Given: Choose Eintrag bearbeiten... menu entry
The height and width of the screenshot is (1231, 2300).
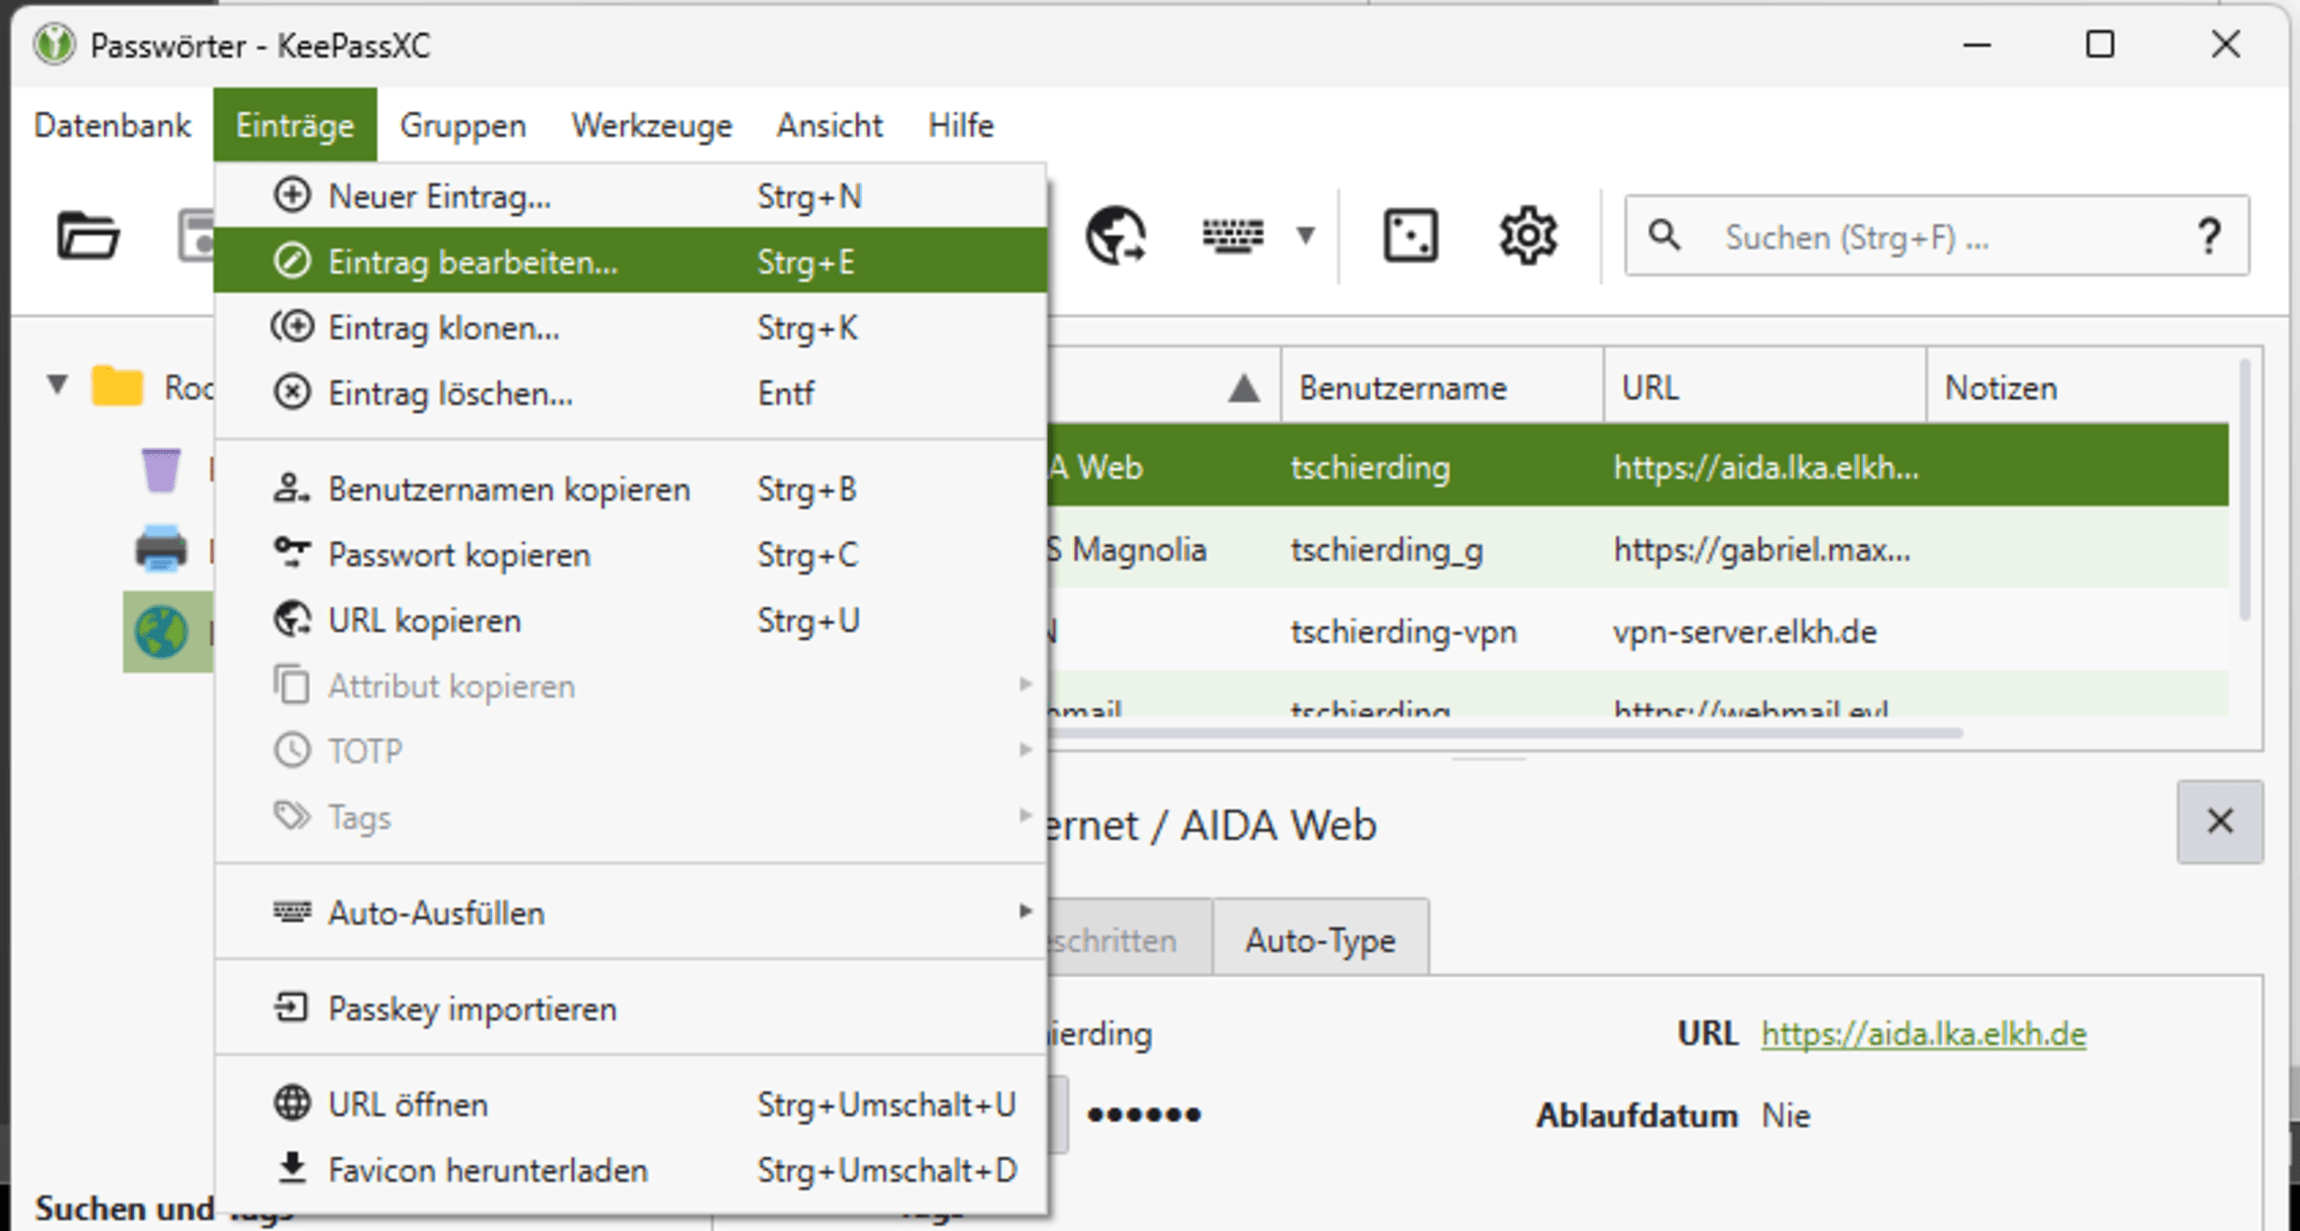Looking at the screenshot, I should 630,261.
